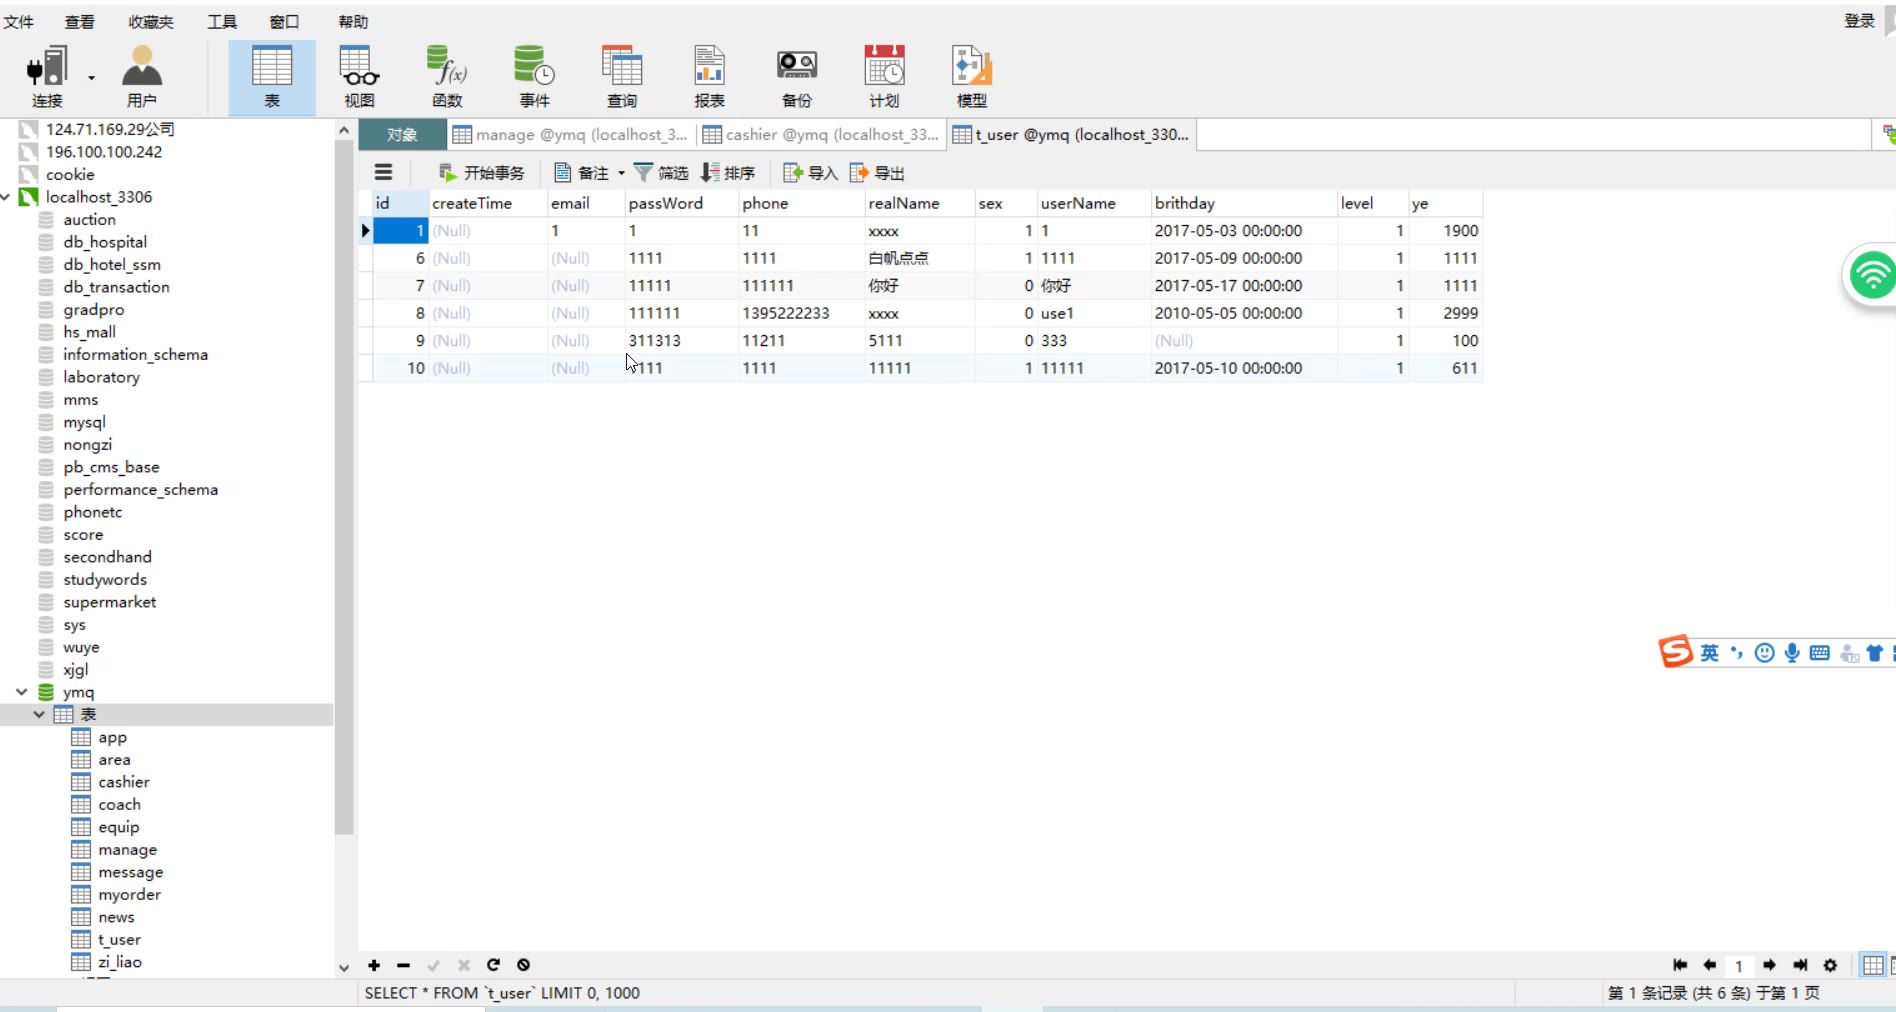Open the 工具 (Tools) menu
Screen dimensions: 1896x1012
221,21
